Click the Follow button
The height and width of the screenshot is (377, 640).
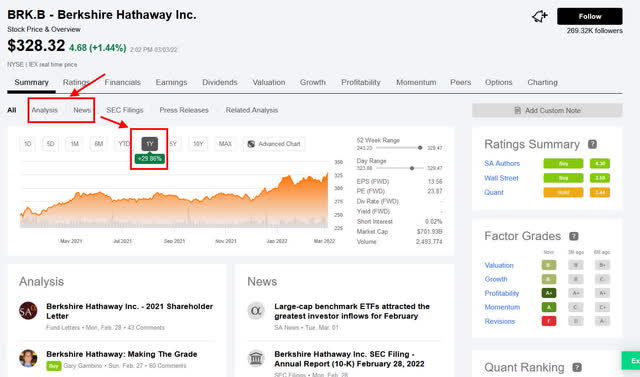589,16
